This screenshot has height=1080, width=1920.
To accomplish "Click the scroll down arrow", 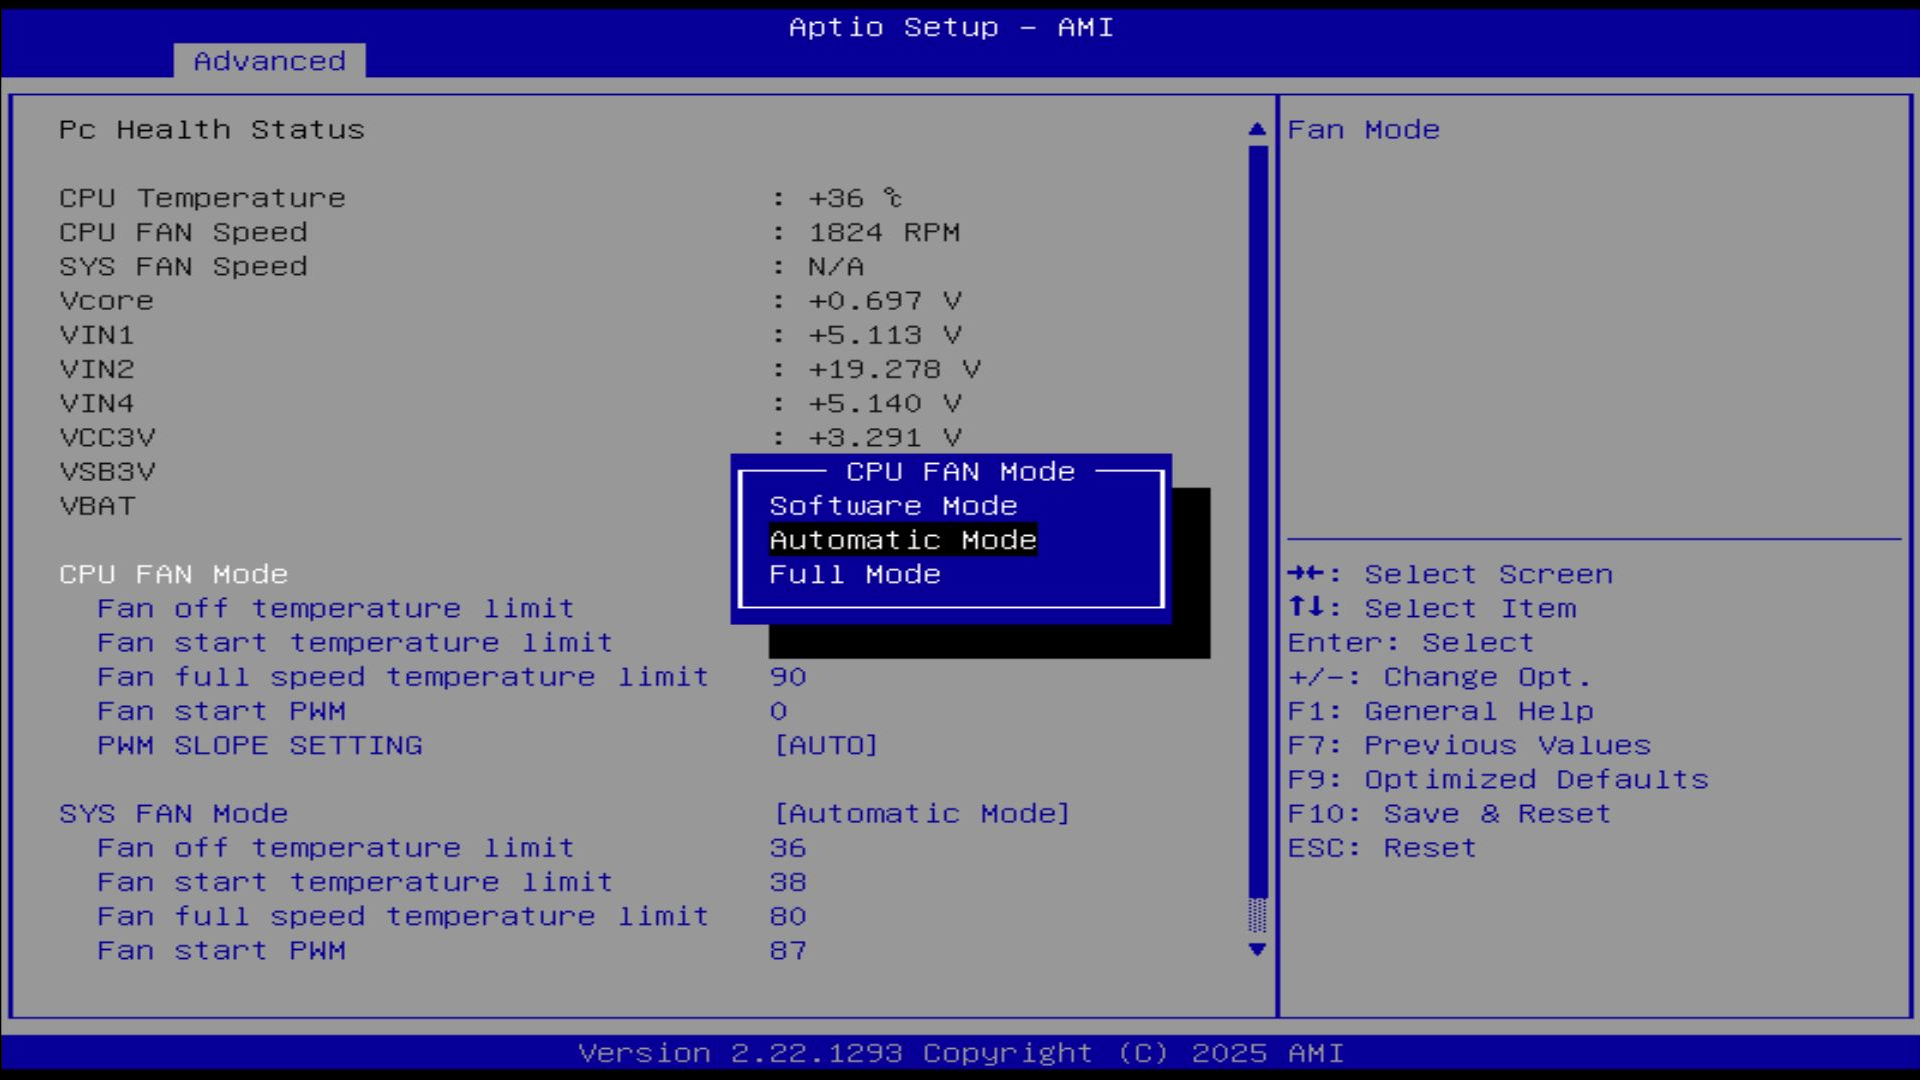I will pyautogui.click(x=1257, y=949).
